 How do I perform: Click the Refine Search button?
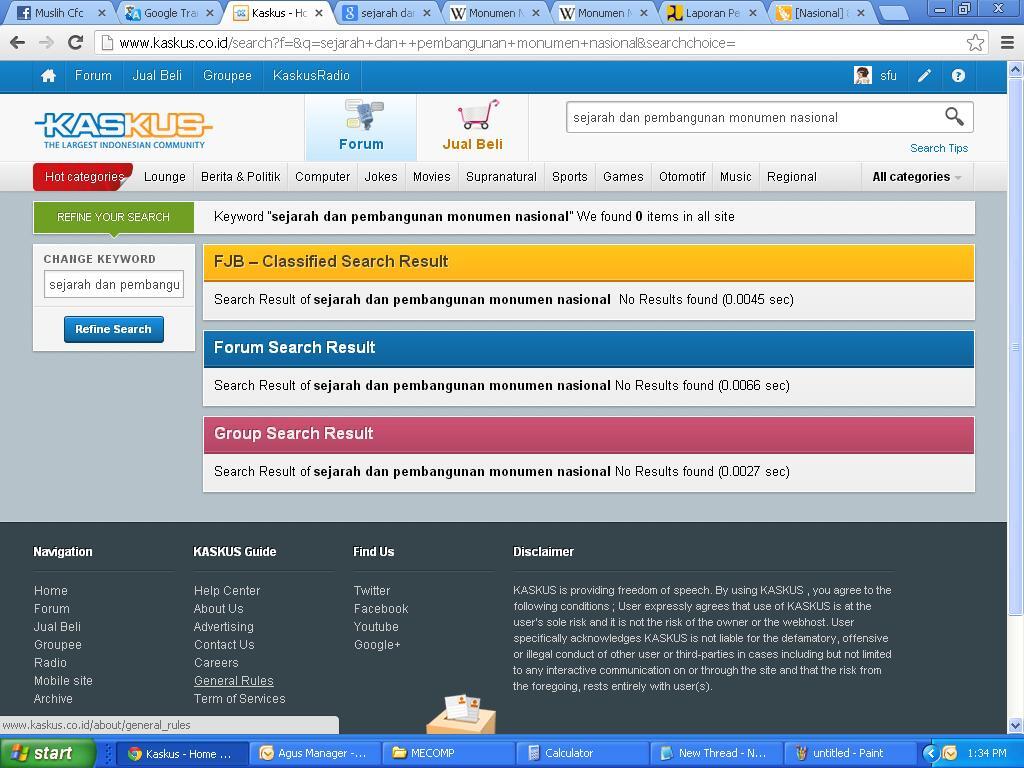click(114, 329)
